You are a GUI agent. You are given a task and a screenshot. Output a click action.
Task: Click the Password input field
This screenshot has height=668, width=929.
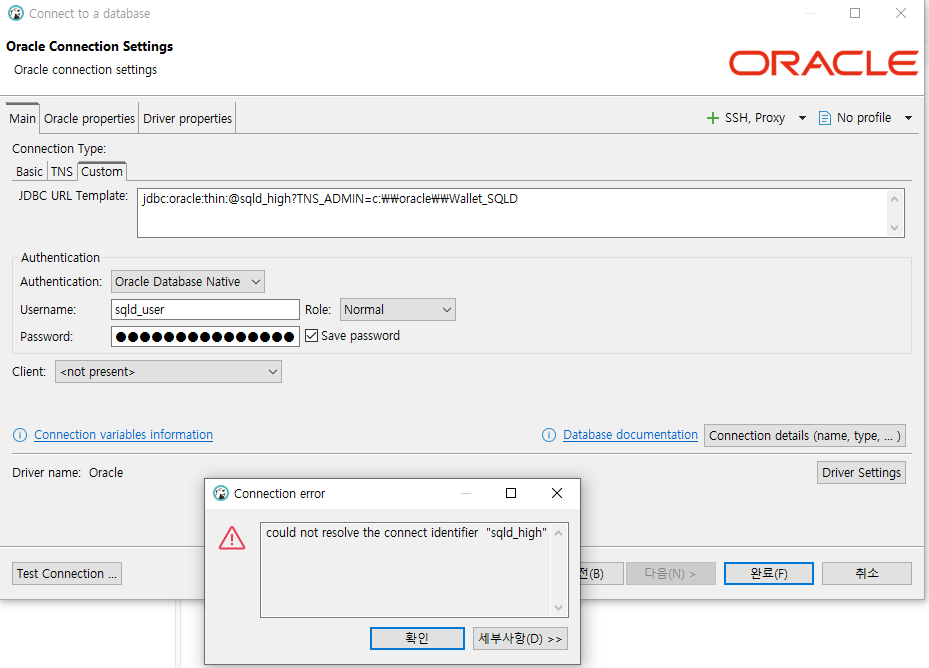point(205,337)
